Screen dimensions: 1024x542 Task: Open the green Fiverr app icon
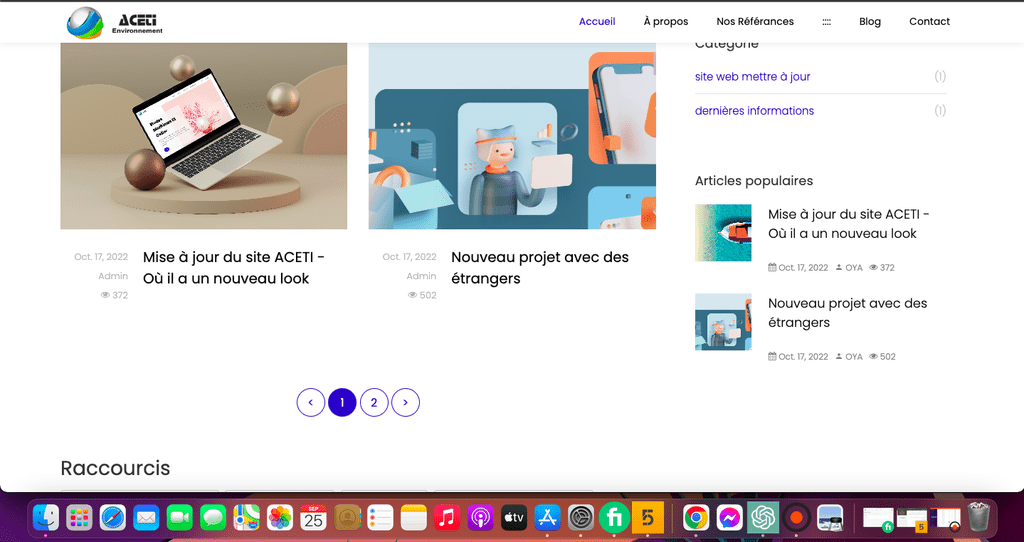click(x=614, y=518)
